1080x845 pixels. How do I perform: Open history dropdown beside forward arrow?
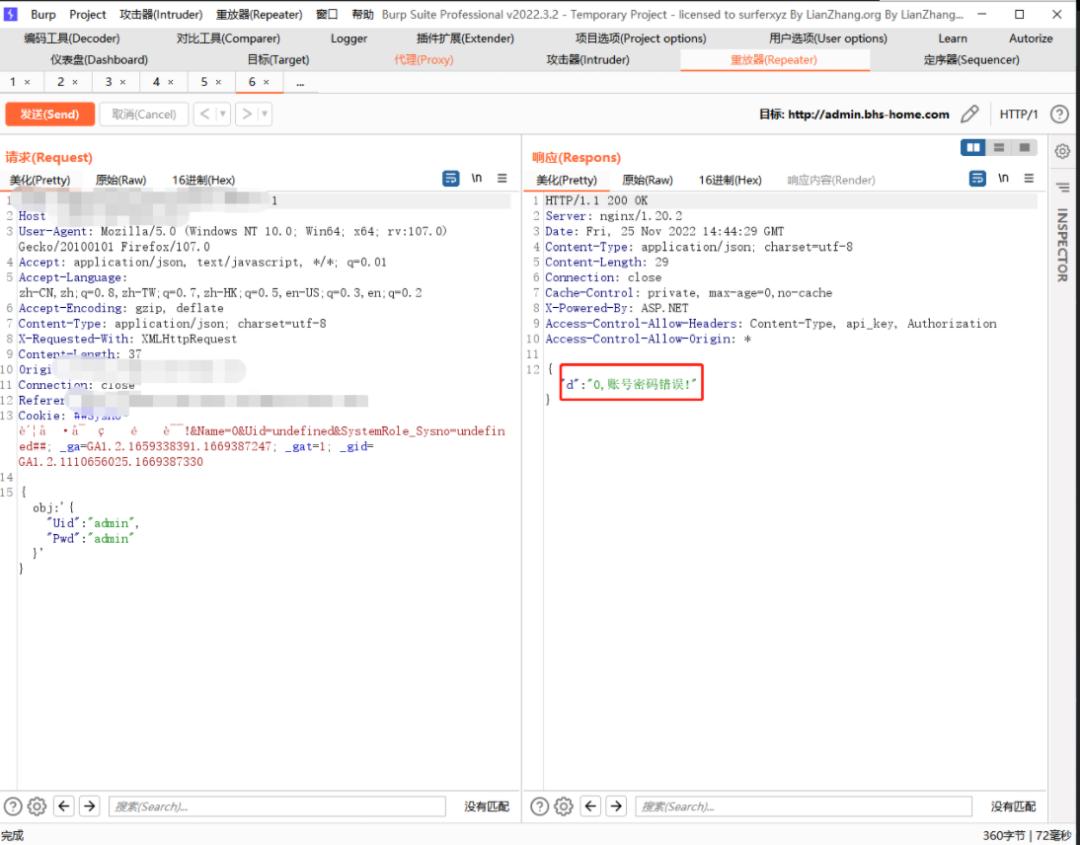tap(264, 114)
